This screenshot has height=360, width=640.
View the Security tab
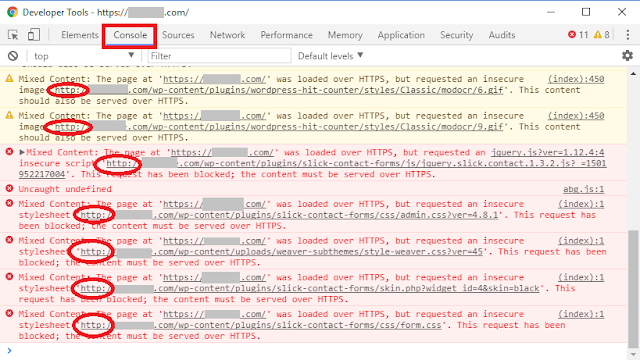[x=456, y=35]
